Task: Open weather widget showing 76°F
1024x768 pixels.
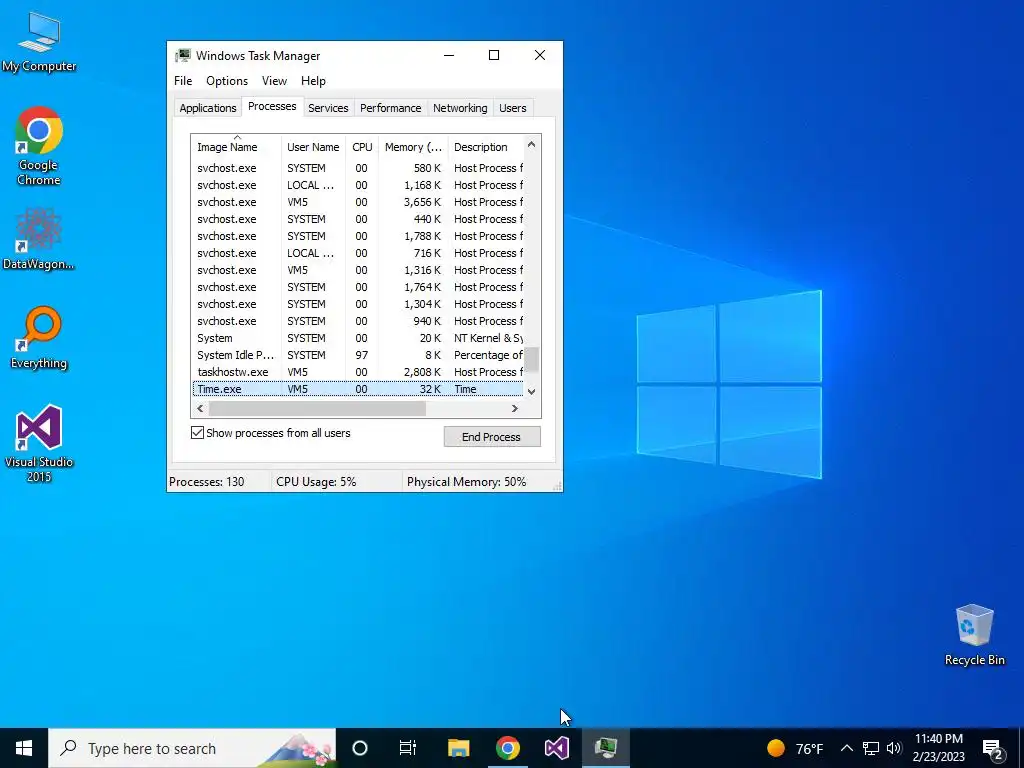Action: 795,748
